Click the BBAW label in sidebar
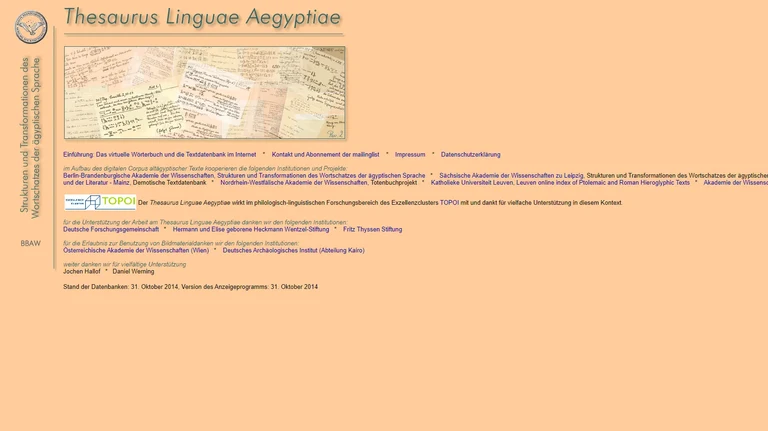 31,243
